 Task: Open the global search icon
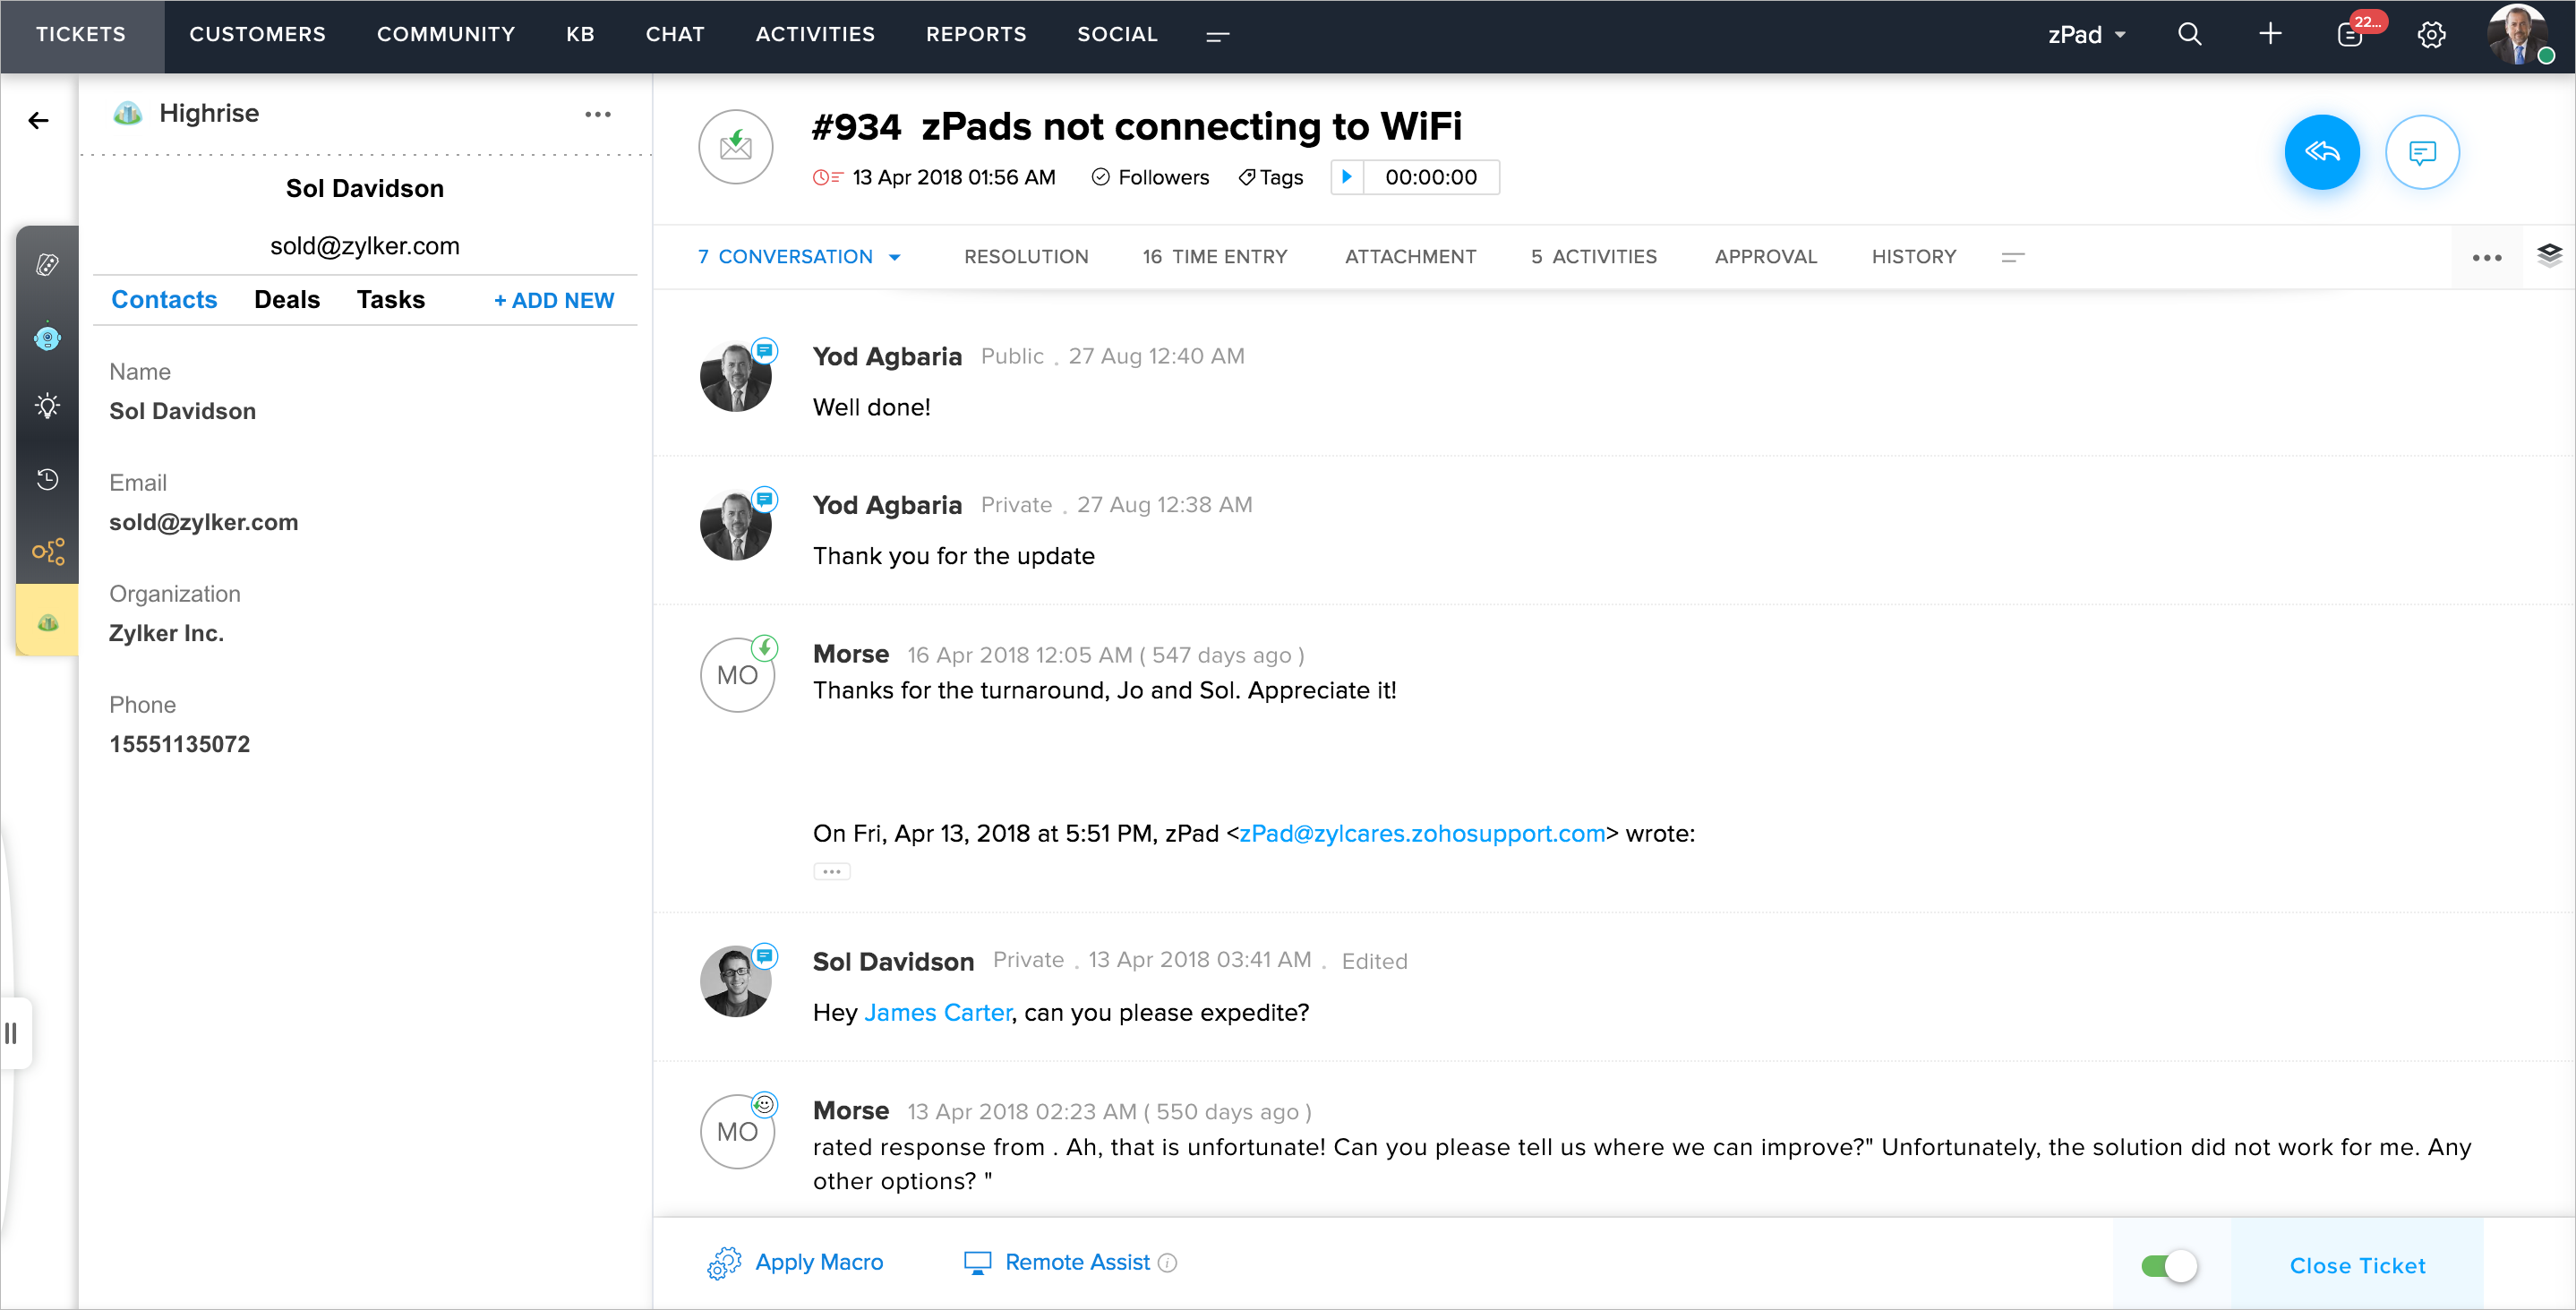coord(2189,34)
